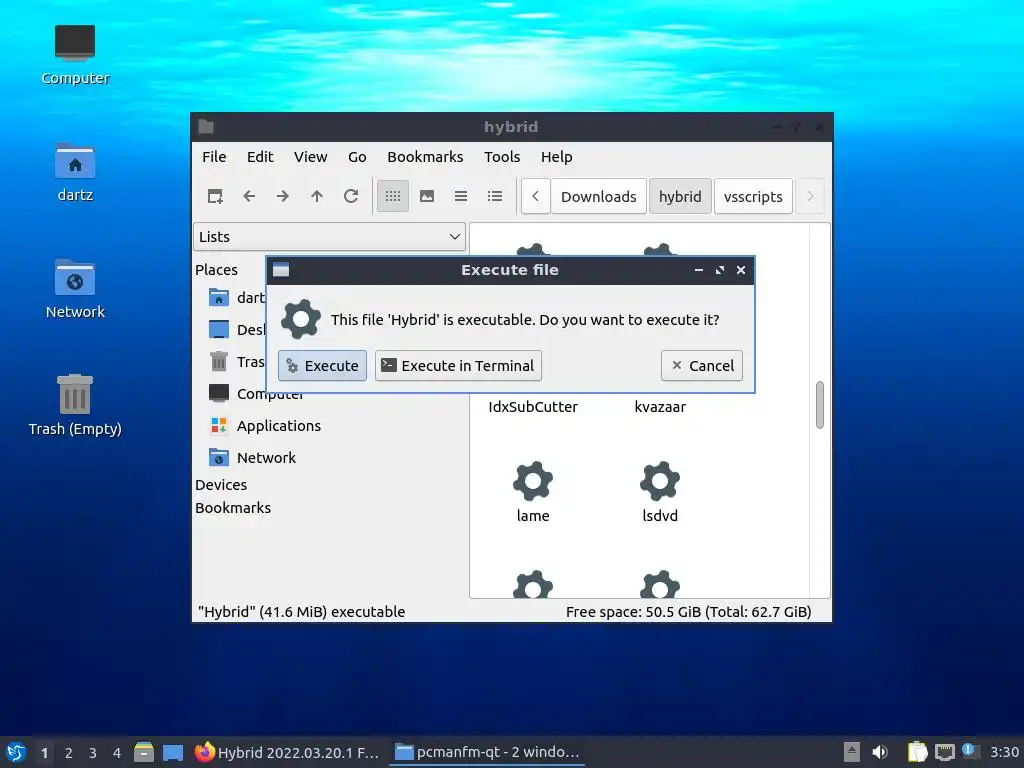Switch to thumbnail view mode
Viewport: 1024px width, 768px height.
tap(427, 196)
